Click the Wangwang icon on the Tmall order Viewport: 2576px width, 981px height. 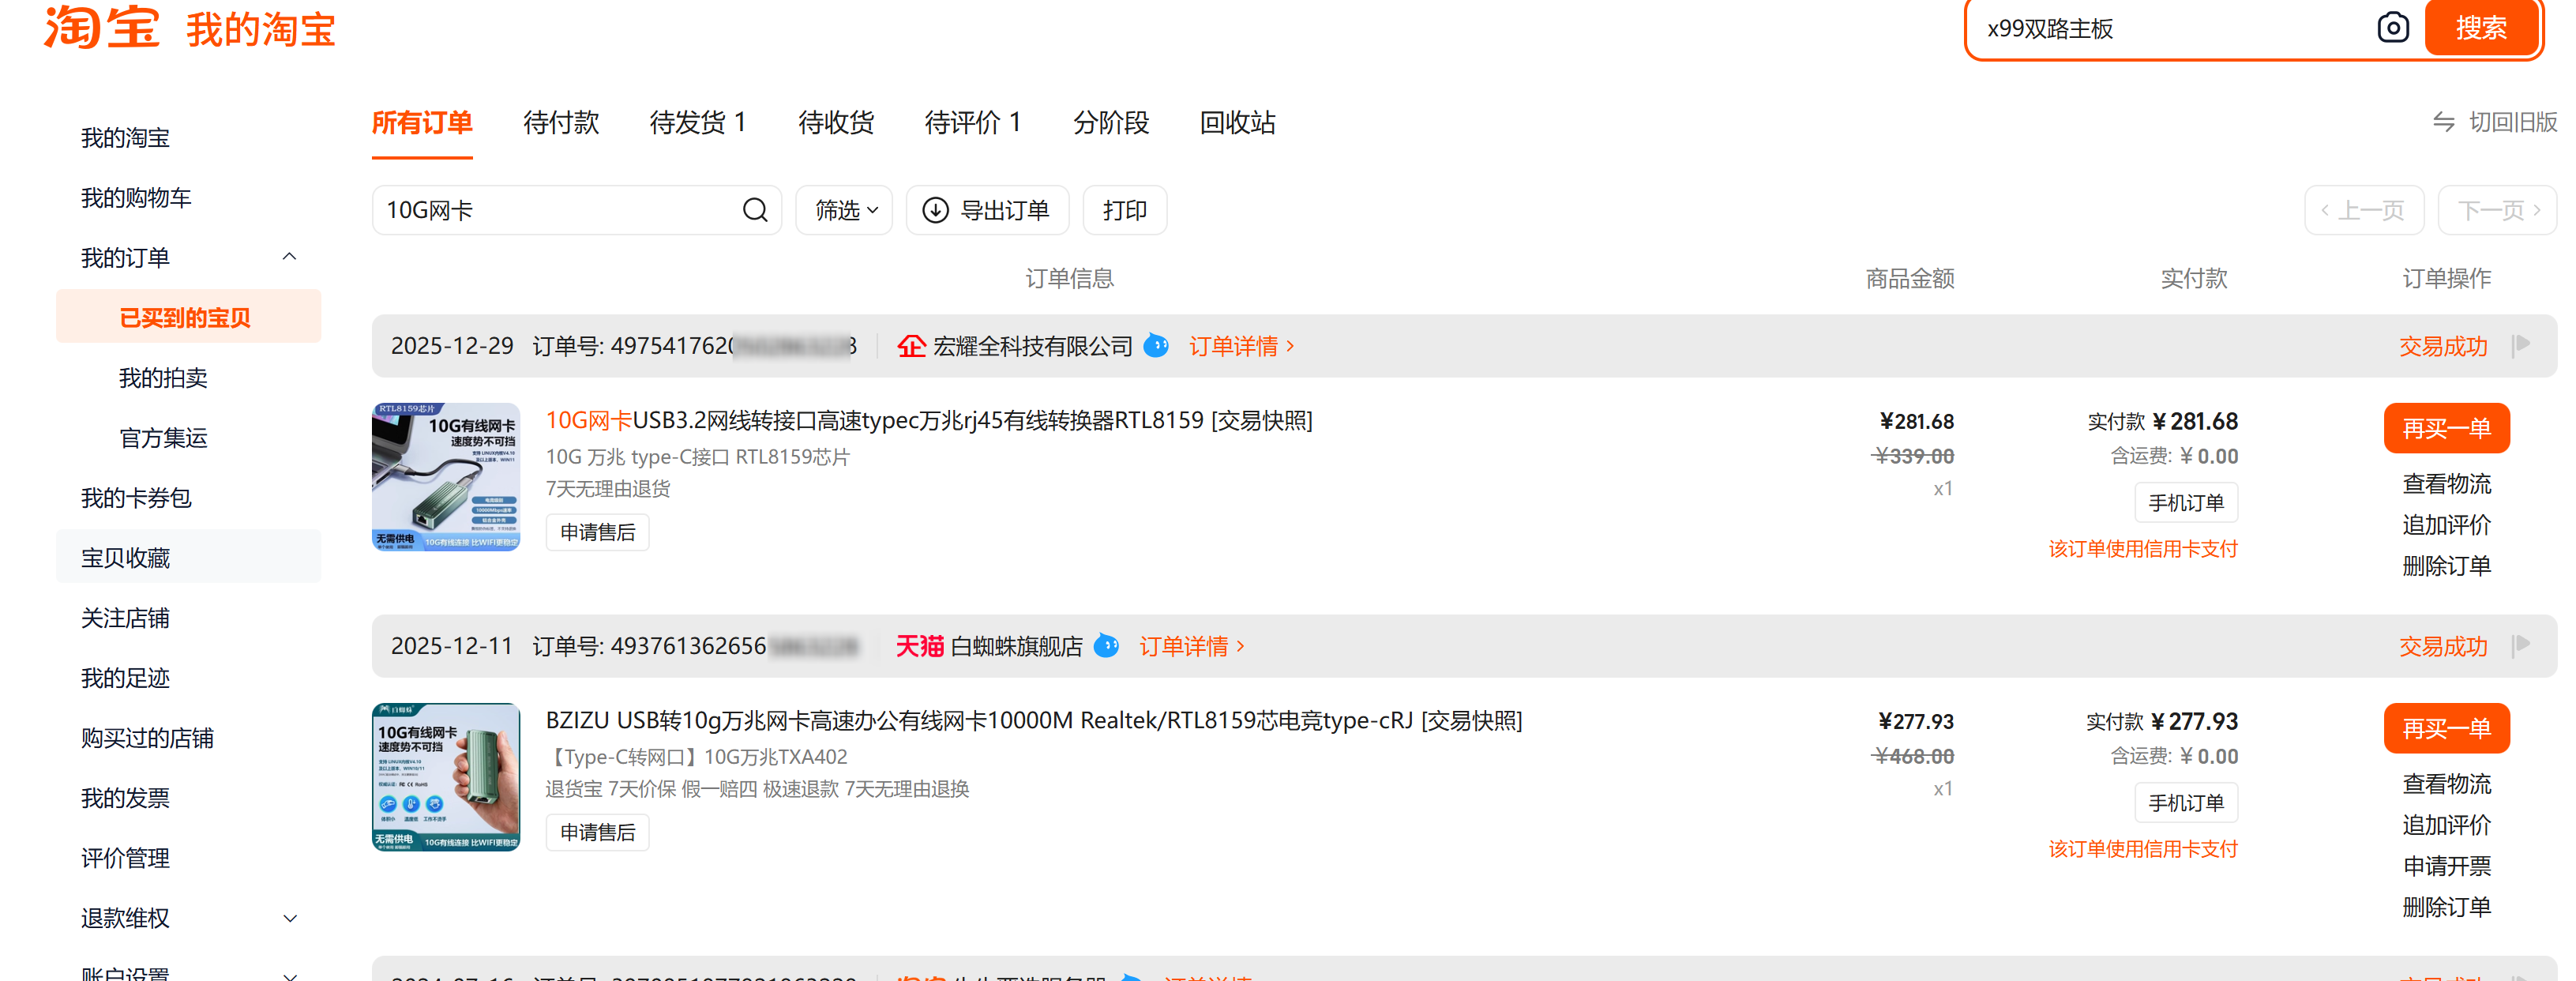click(1106, 646)
